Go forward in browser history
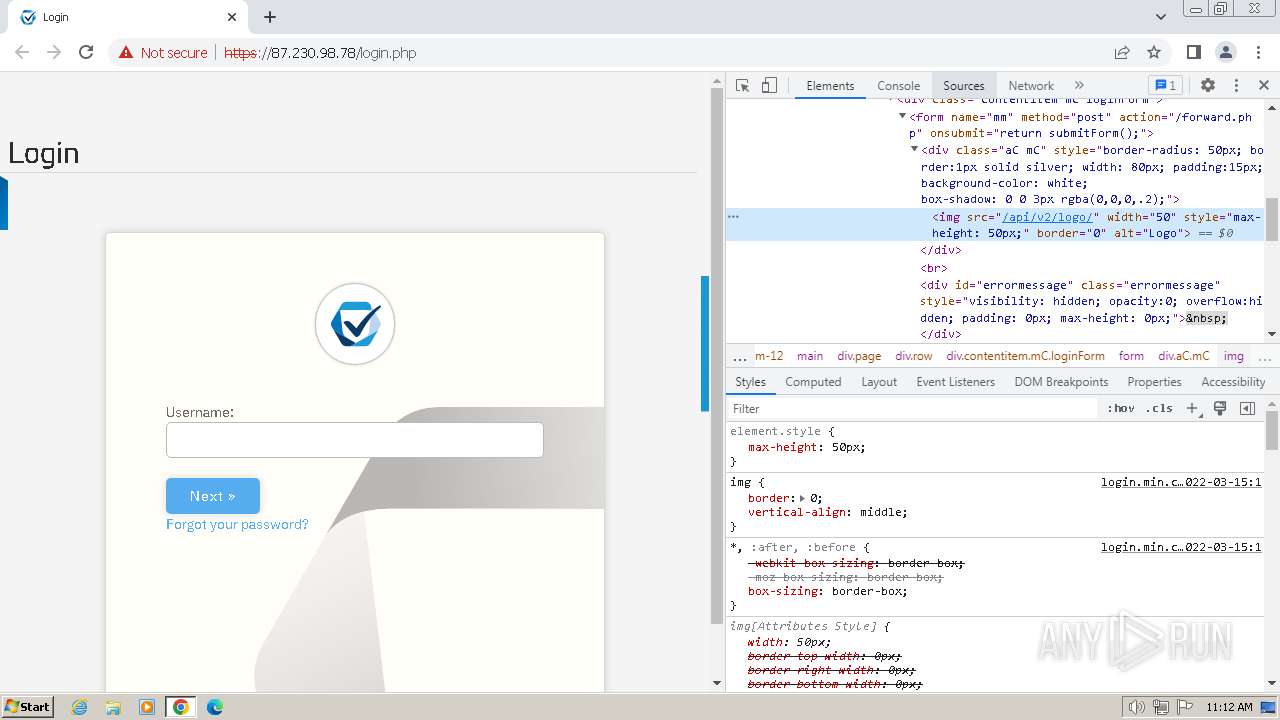Viewport: 1280px width, 720px height. tap(54, 52)
